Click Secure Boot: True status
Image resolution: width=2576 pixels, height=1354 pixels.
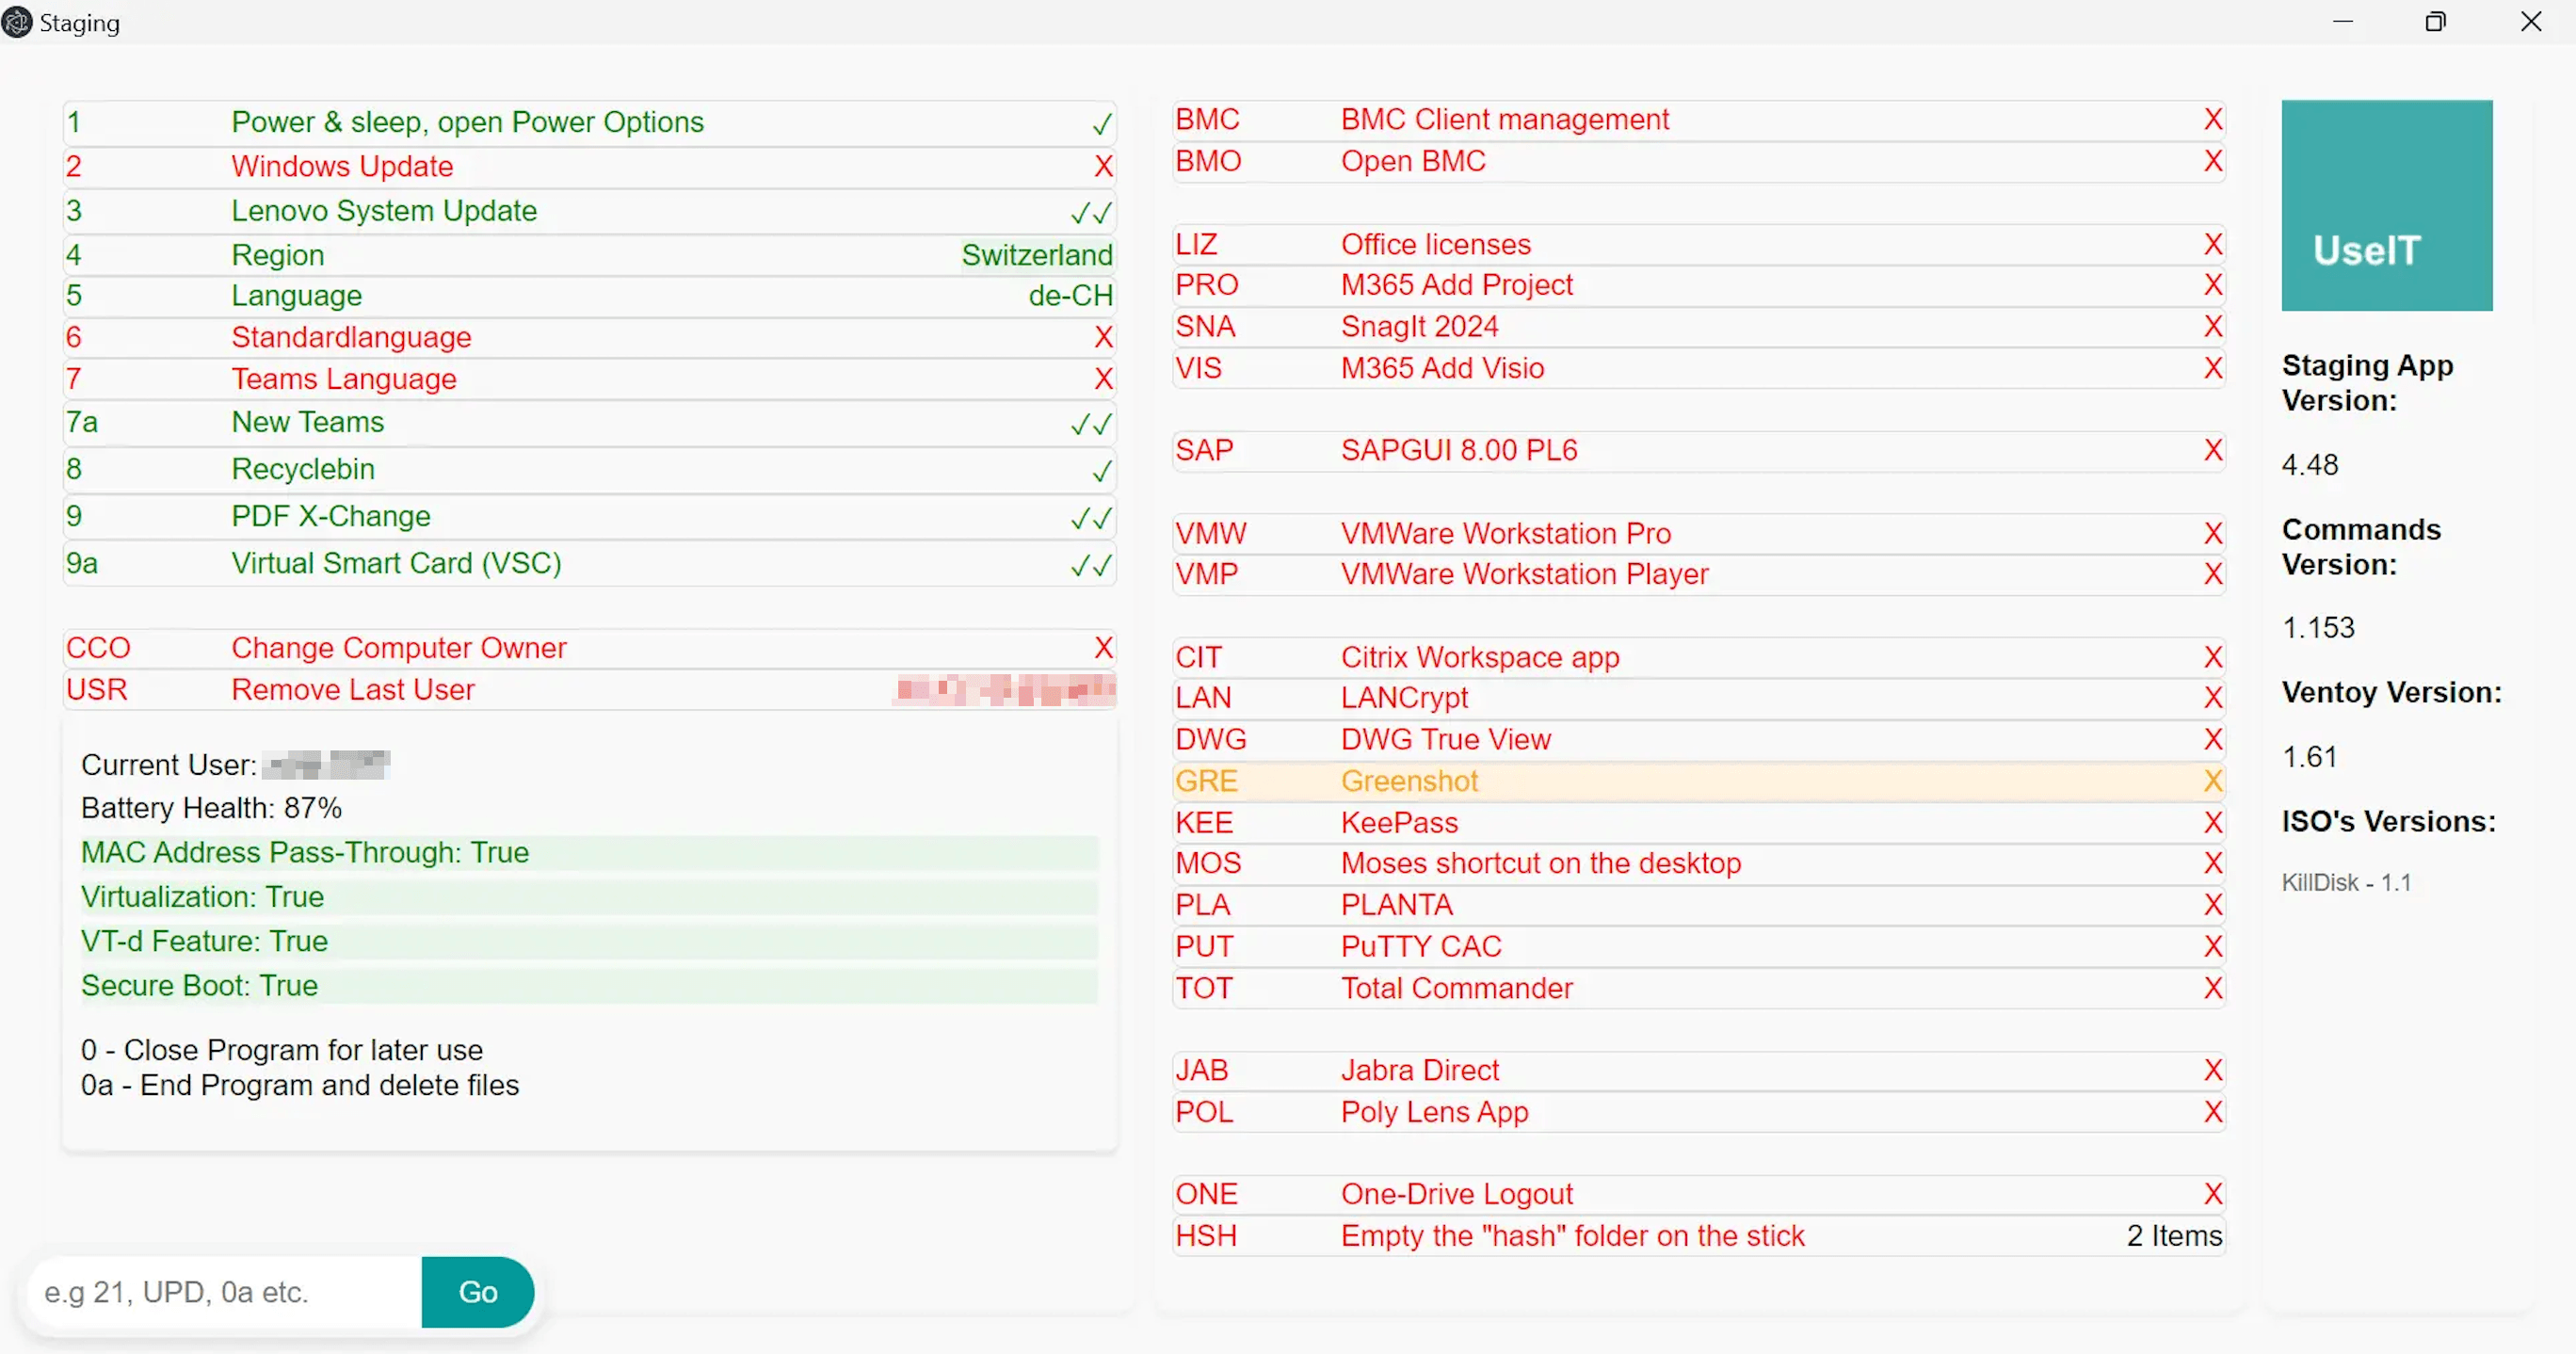pos(589,986)
